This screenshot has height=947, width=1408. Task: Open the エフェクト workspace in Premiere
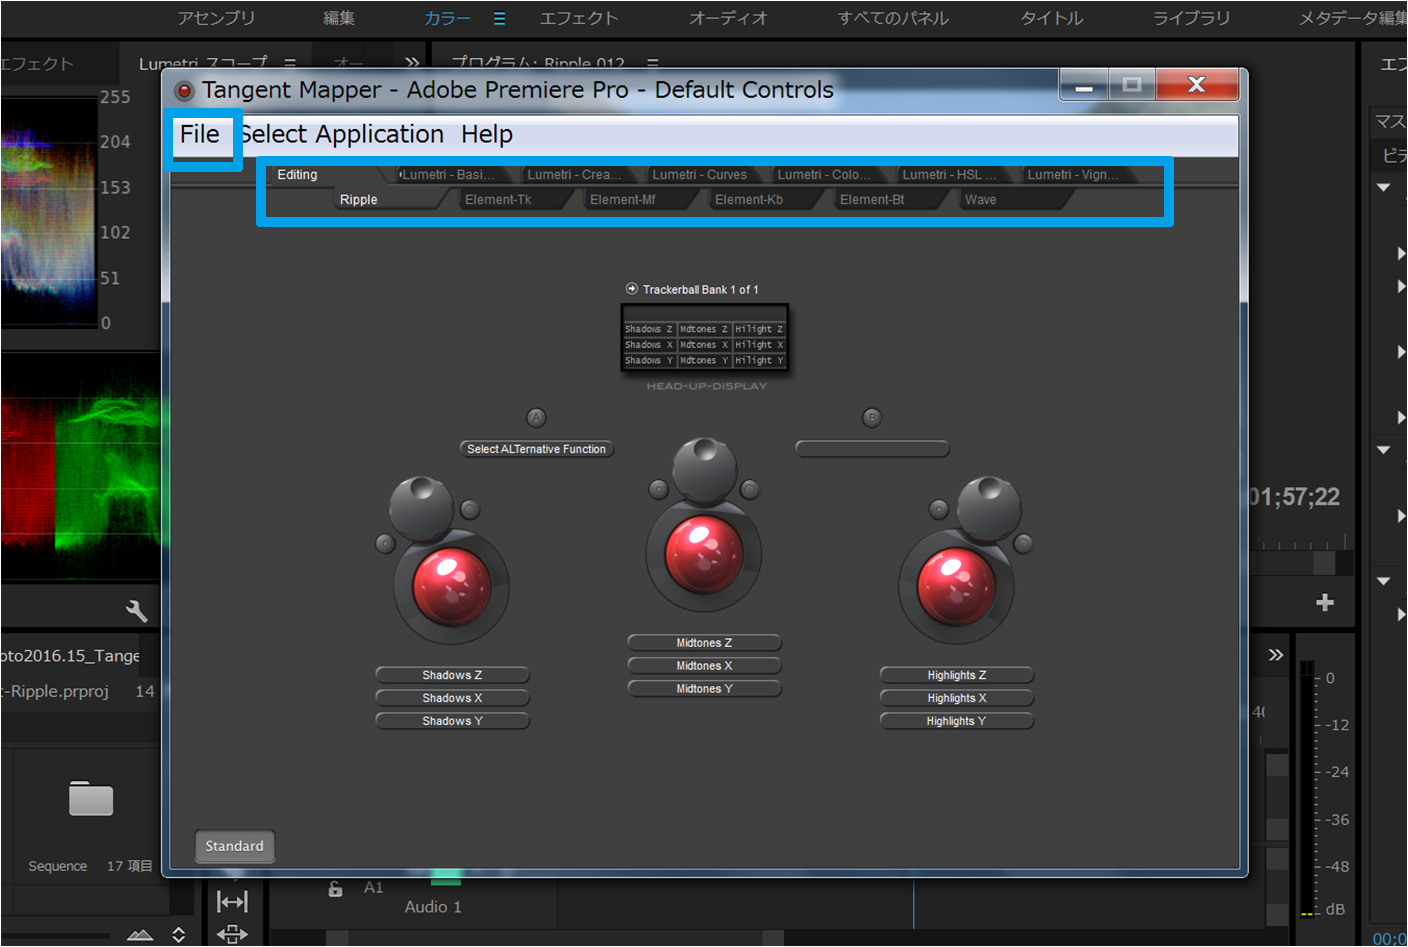pos(579,18)
